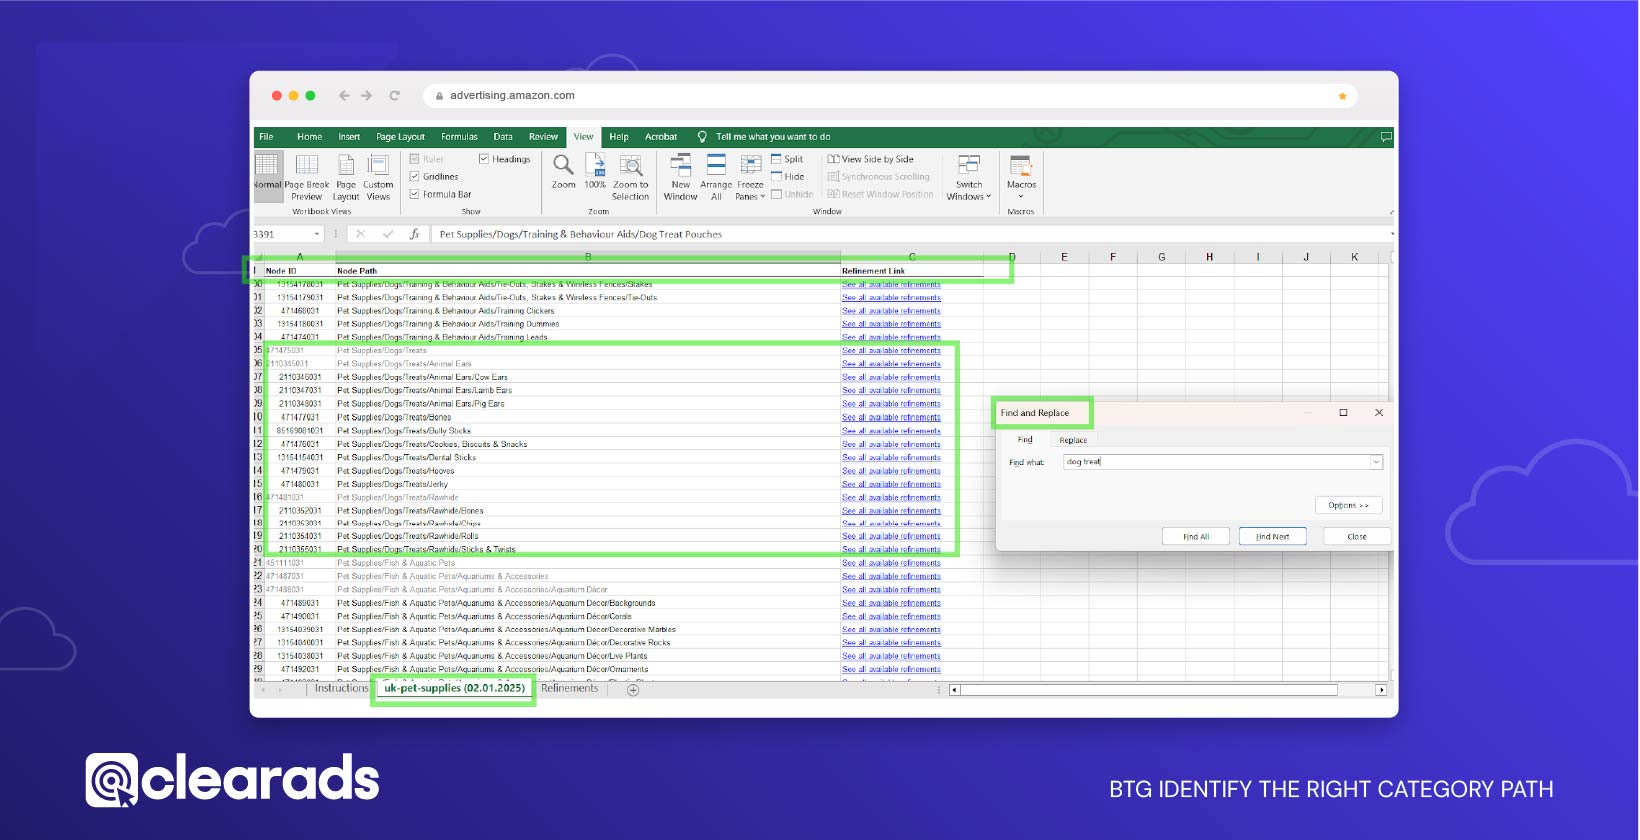1640x840 pixels.
Task: Click Close button in Find dialog
Action: tap(1356, 537)
